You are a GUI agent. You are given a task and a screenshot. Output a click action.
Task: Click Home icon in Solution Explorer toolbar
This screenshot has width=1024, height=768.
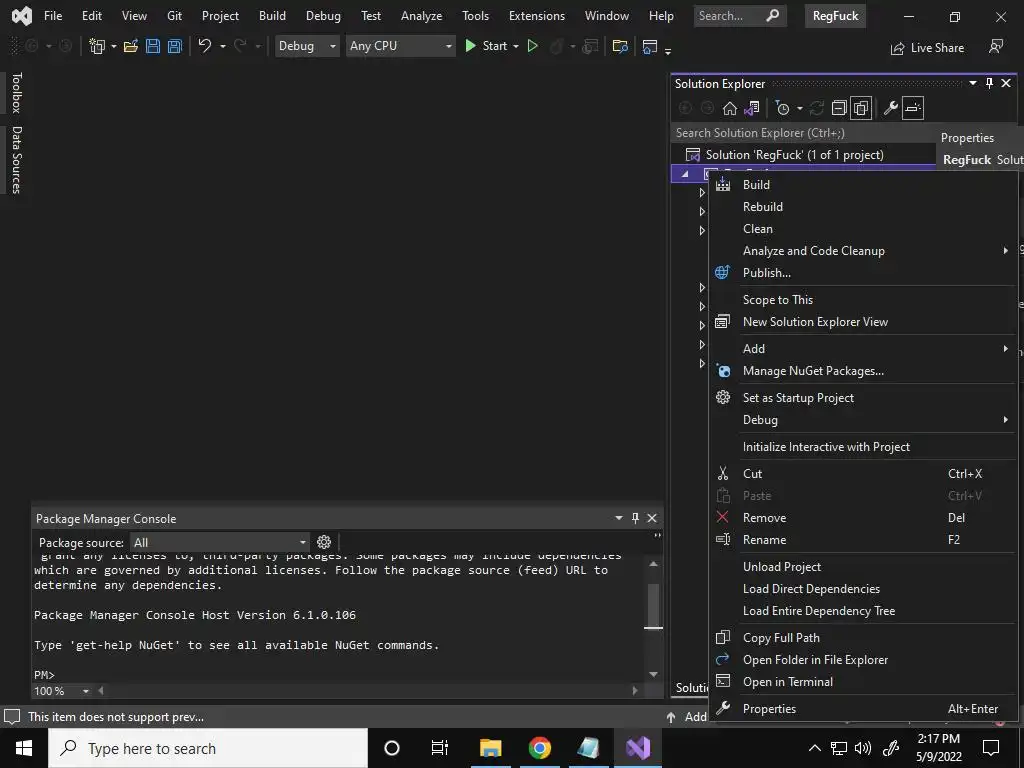pyautogui.click(x=729, y=108)
